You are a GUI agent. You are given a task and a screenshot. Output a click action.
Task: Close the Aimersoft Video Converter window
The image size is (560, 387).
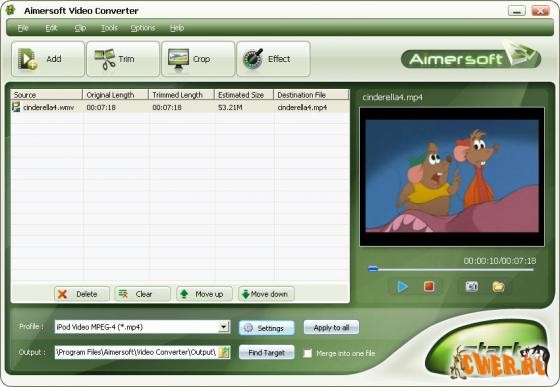540,11
